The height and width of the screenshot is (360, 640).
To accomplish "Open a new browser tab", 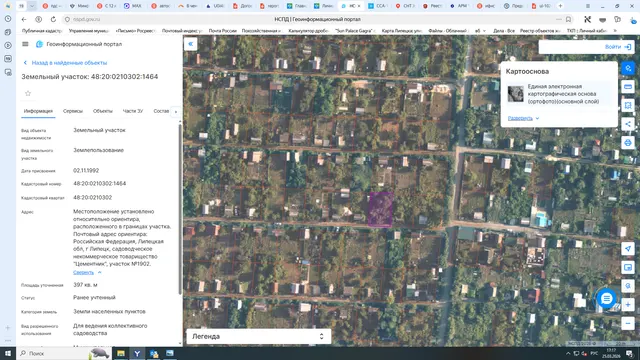I will coord(560,6).
